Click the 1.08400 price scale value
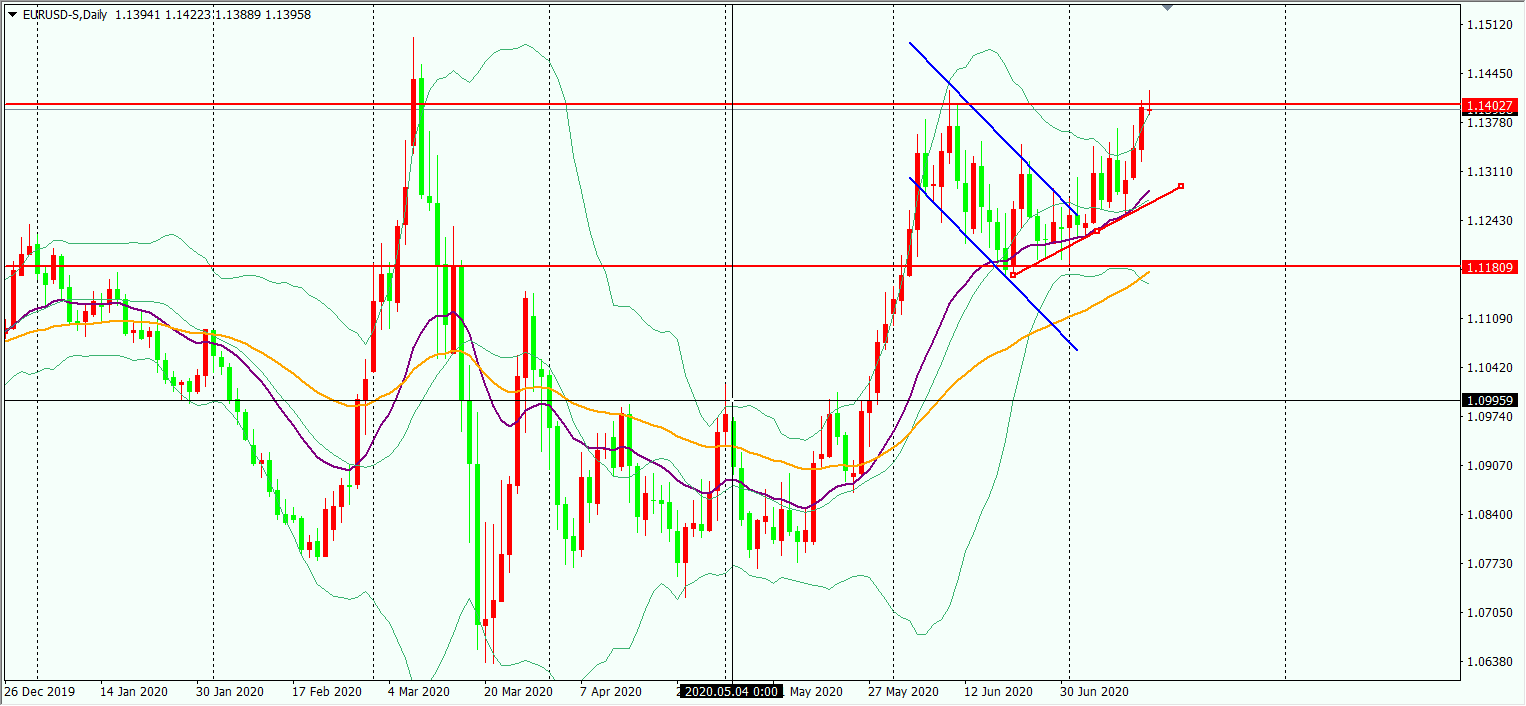 [x=1490, y=515]
